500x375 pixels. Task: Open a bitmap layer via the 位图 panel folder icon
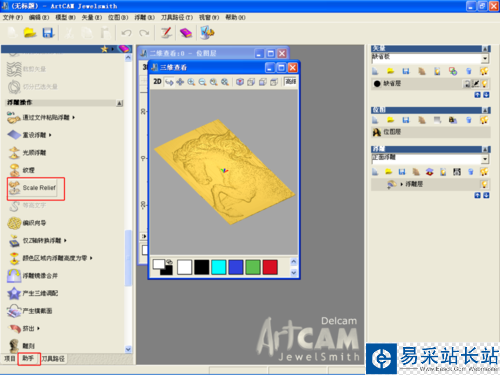coord(390,120)
